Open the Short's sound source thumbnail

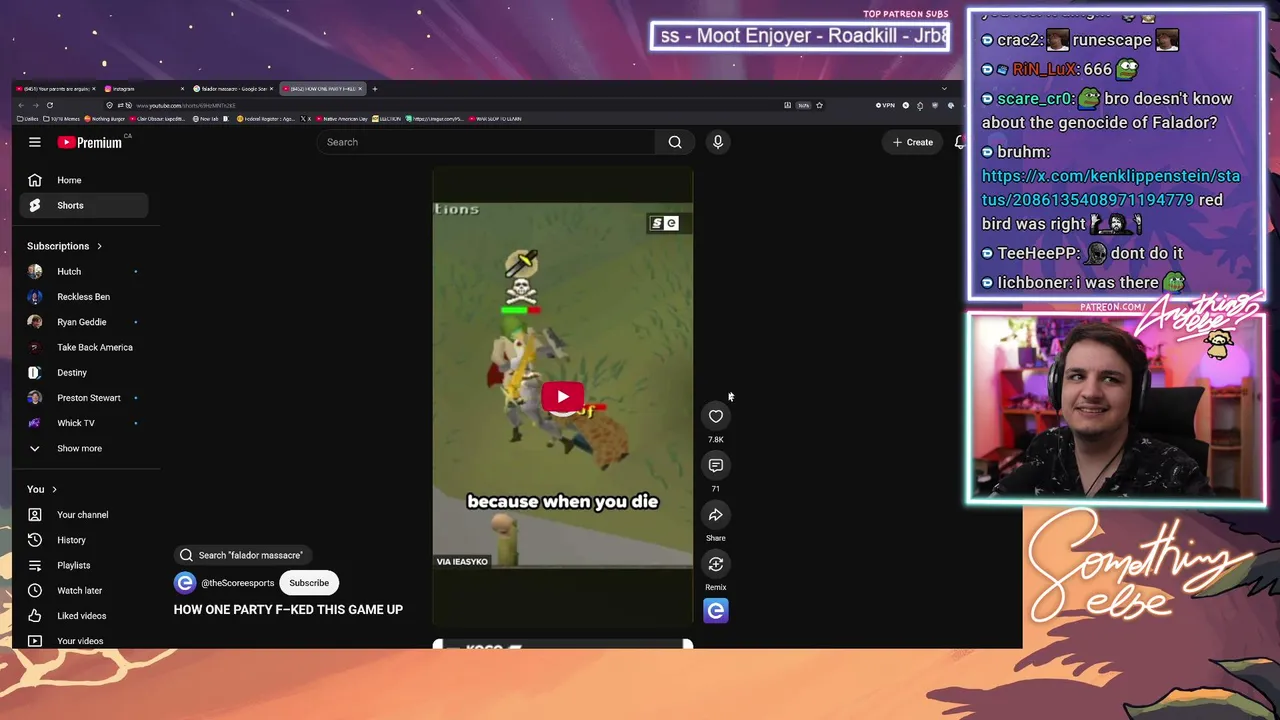pyautogui.click(x=716, y=610)
